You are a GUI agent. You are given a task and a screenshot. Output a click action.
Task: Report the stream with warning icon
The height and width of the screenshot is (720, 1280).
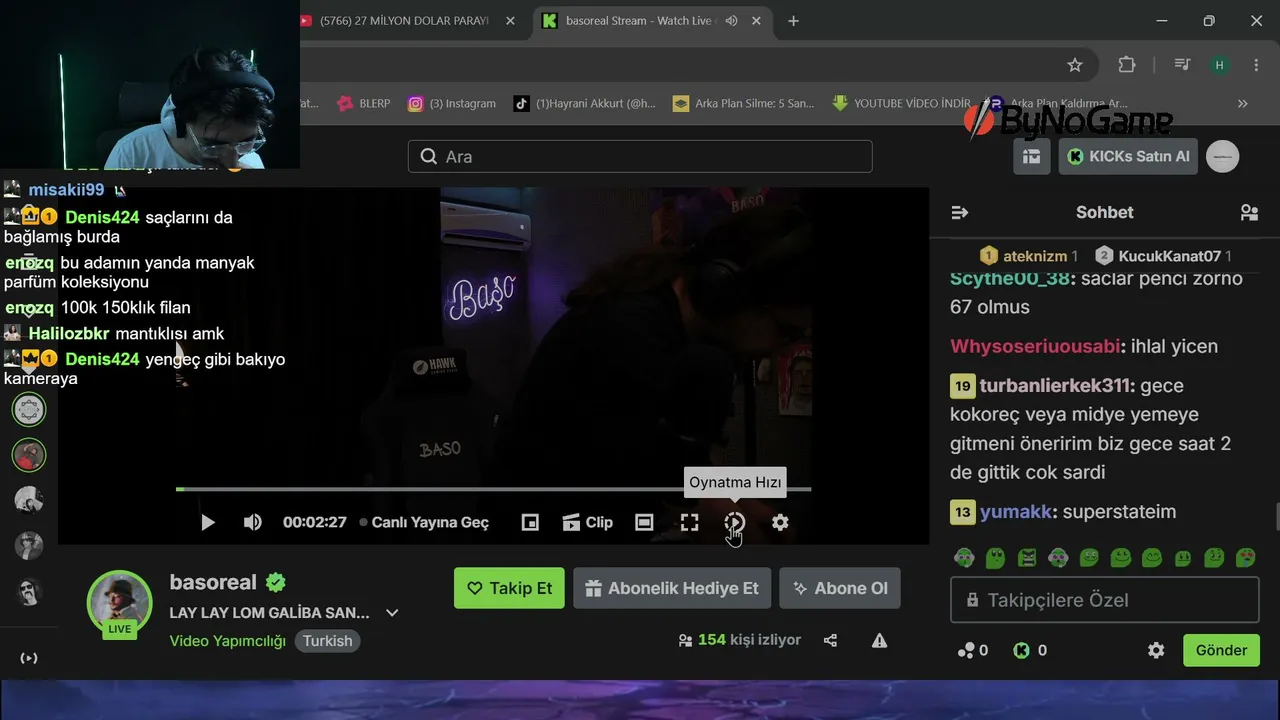point(879,640)
